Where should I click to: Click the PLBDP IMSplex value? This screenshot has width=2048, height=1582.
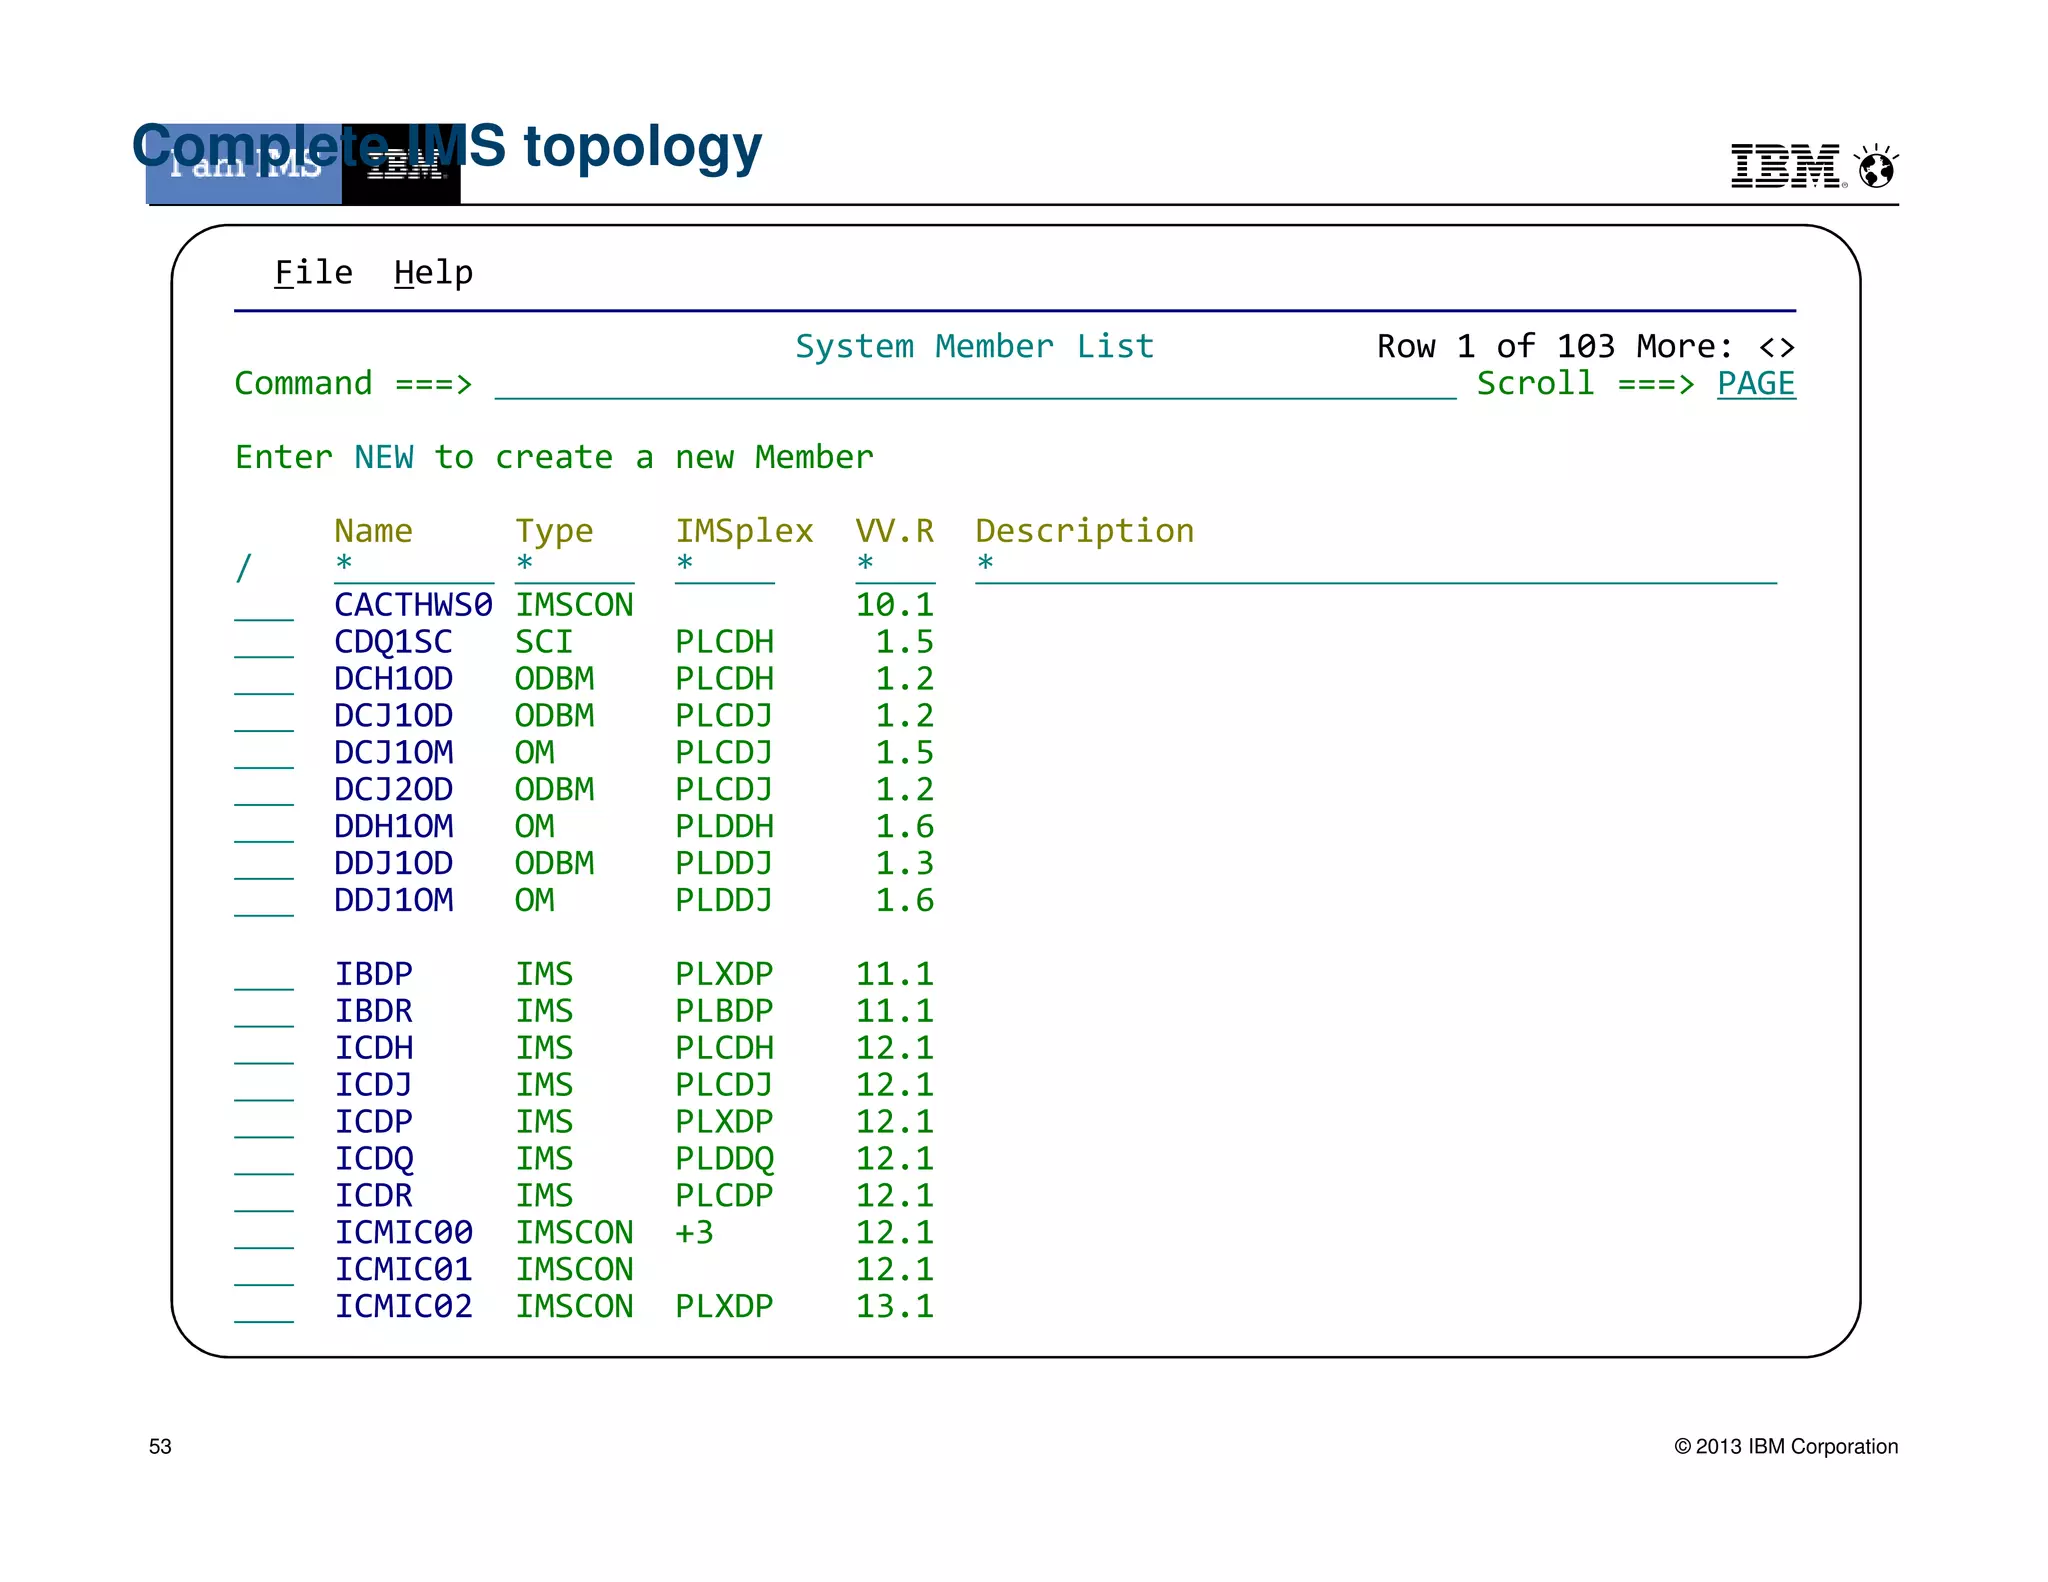coord(724,1011)
